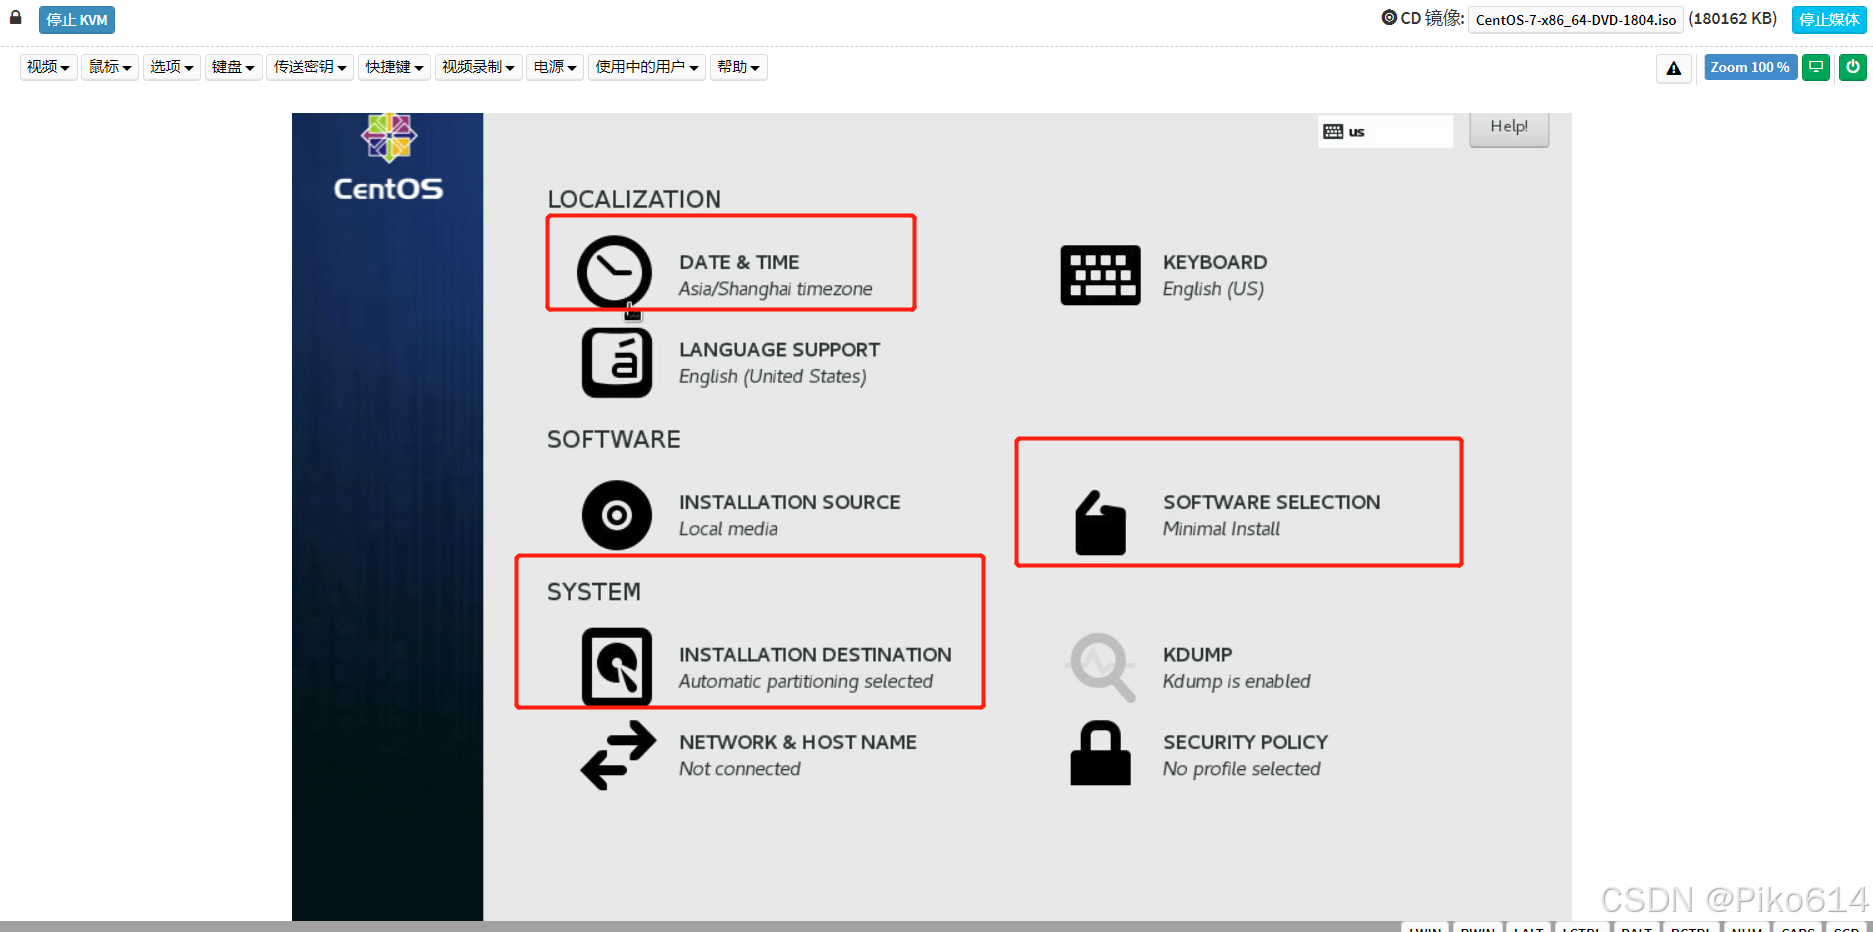Expand the 电源 power menu
This screenshot has height=932, width=1873.
coord(554,67)
